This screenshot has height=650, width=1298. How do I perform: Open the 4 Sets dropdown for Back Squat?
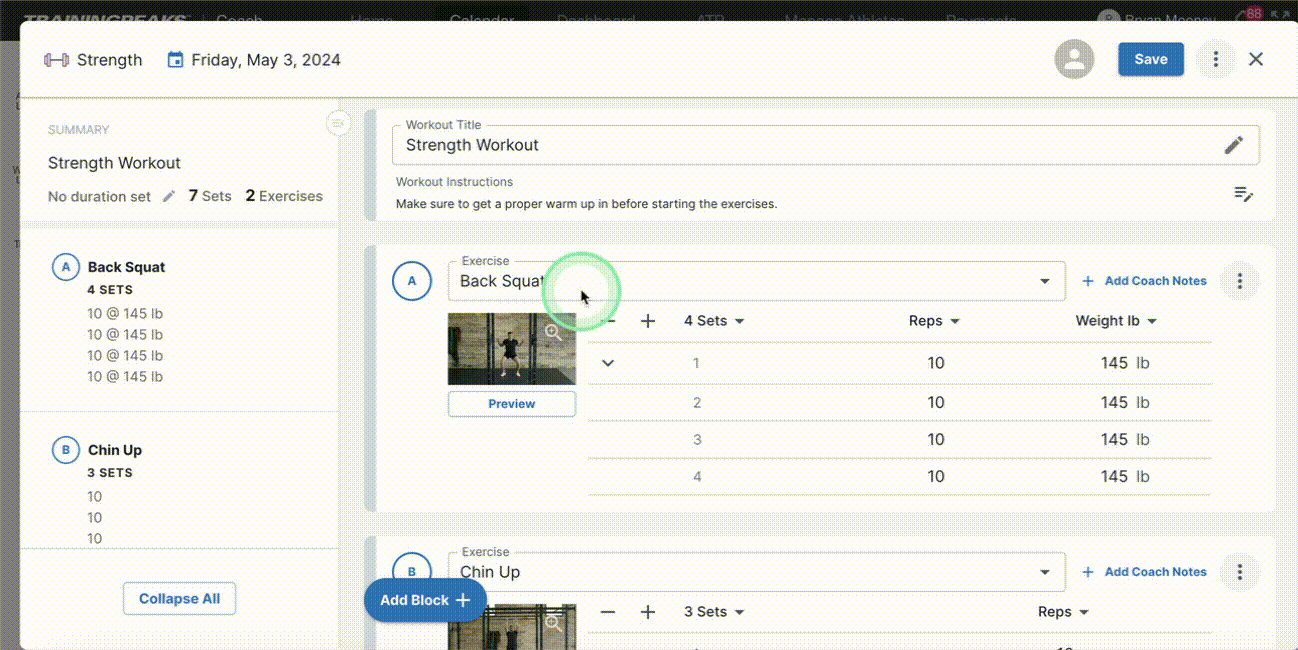[x=714, y=320]
